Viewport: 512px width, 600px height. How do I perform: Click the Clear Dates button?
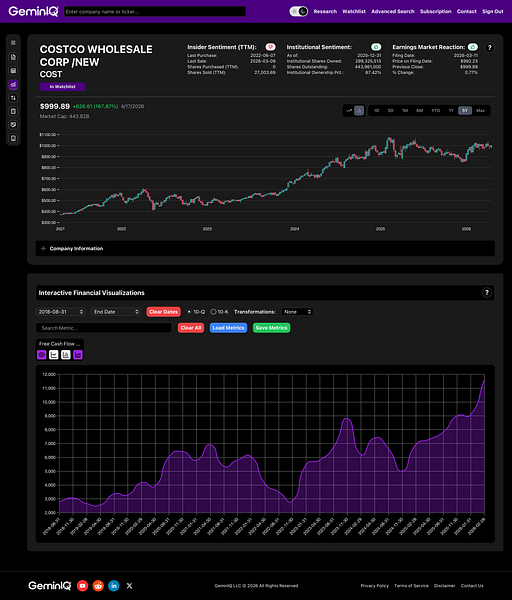163,312
